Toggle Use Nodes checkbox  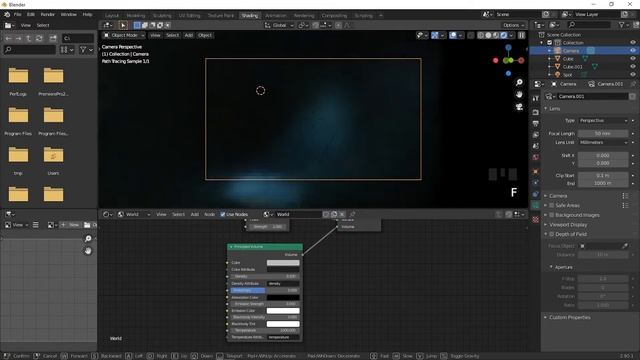[x=222, y=214]
